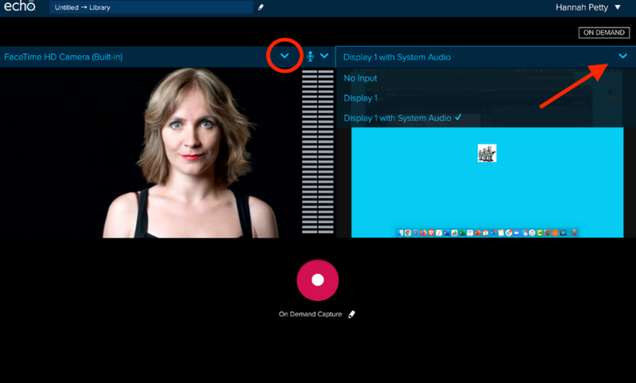636x383 pixels.
Task: Click the desktop photo icon in the display preview
Action: click(x=487, y=153)
